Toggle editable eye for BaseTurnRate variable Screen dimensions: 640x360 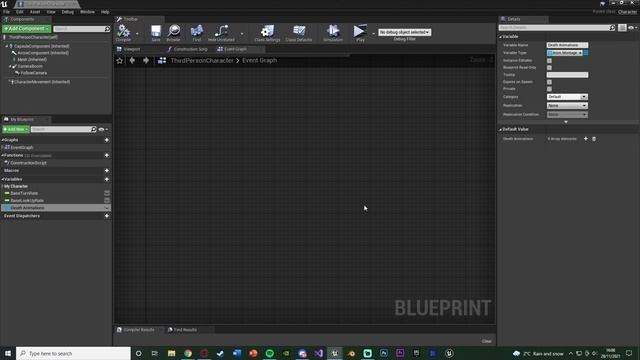point(107,193)
